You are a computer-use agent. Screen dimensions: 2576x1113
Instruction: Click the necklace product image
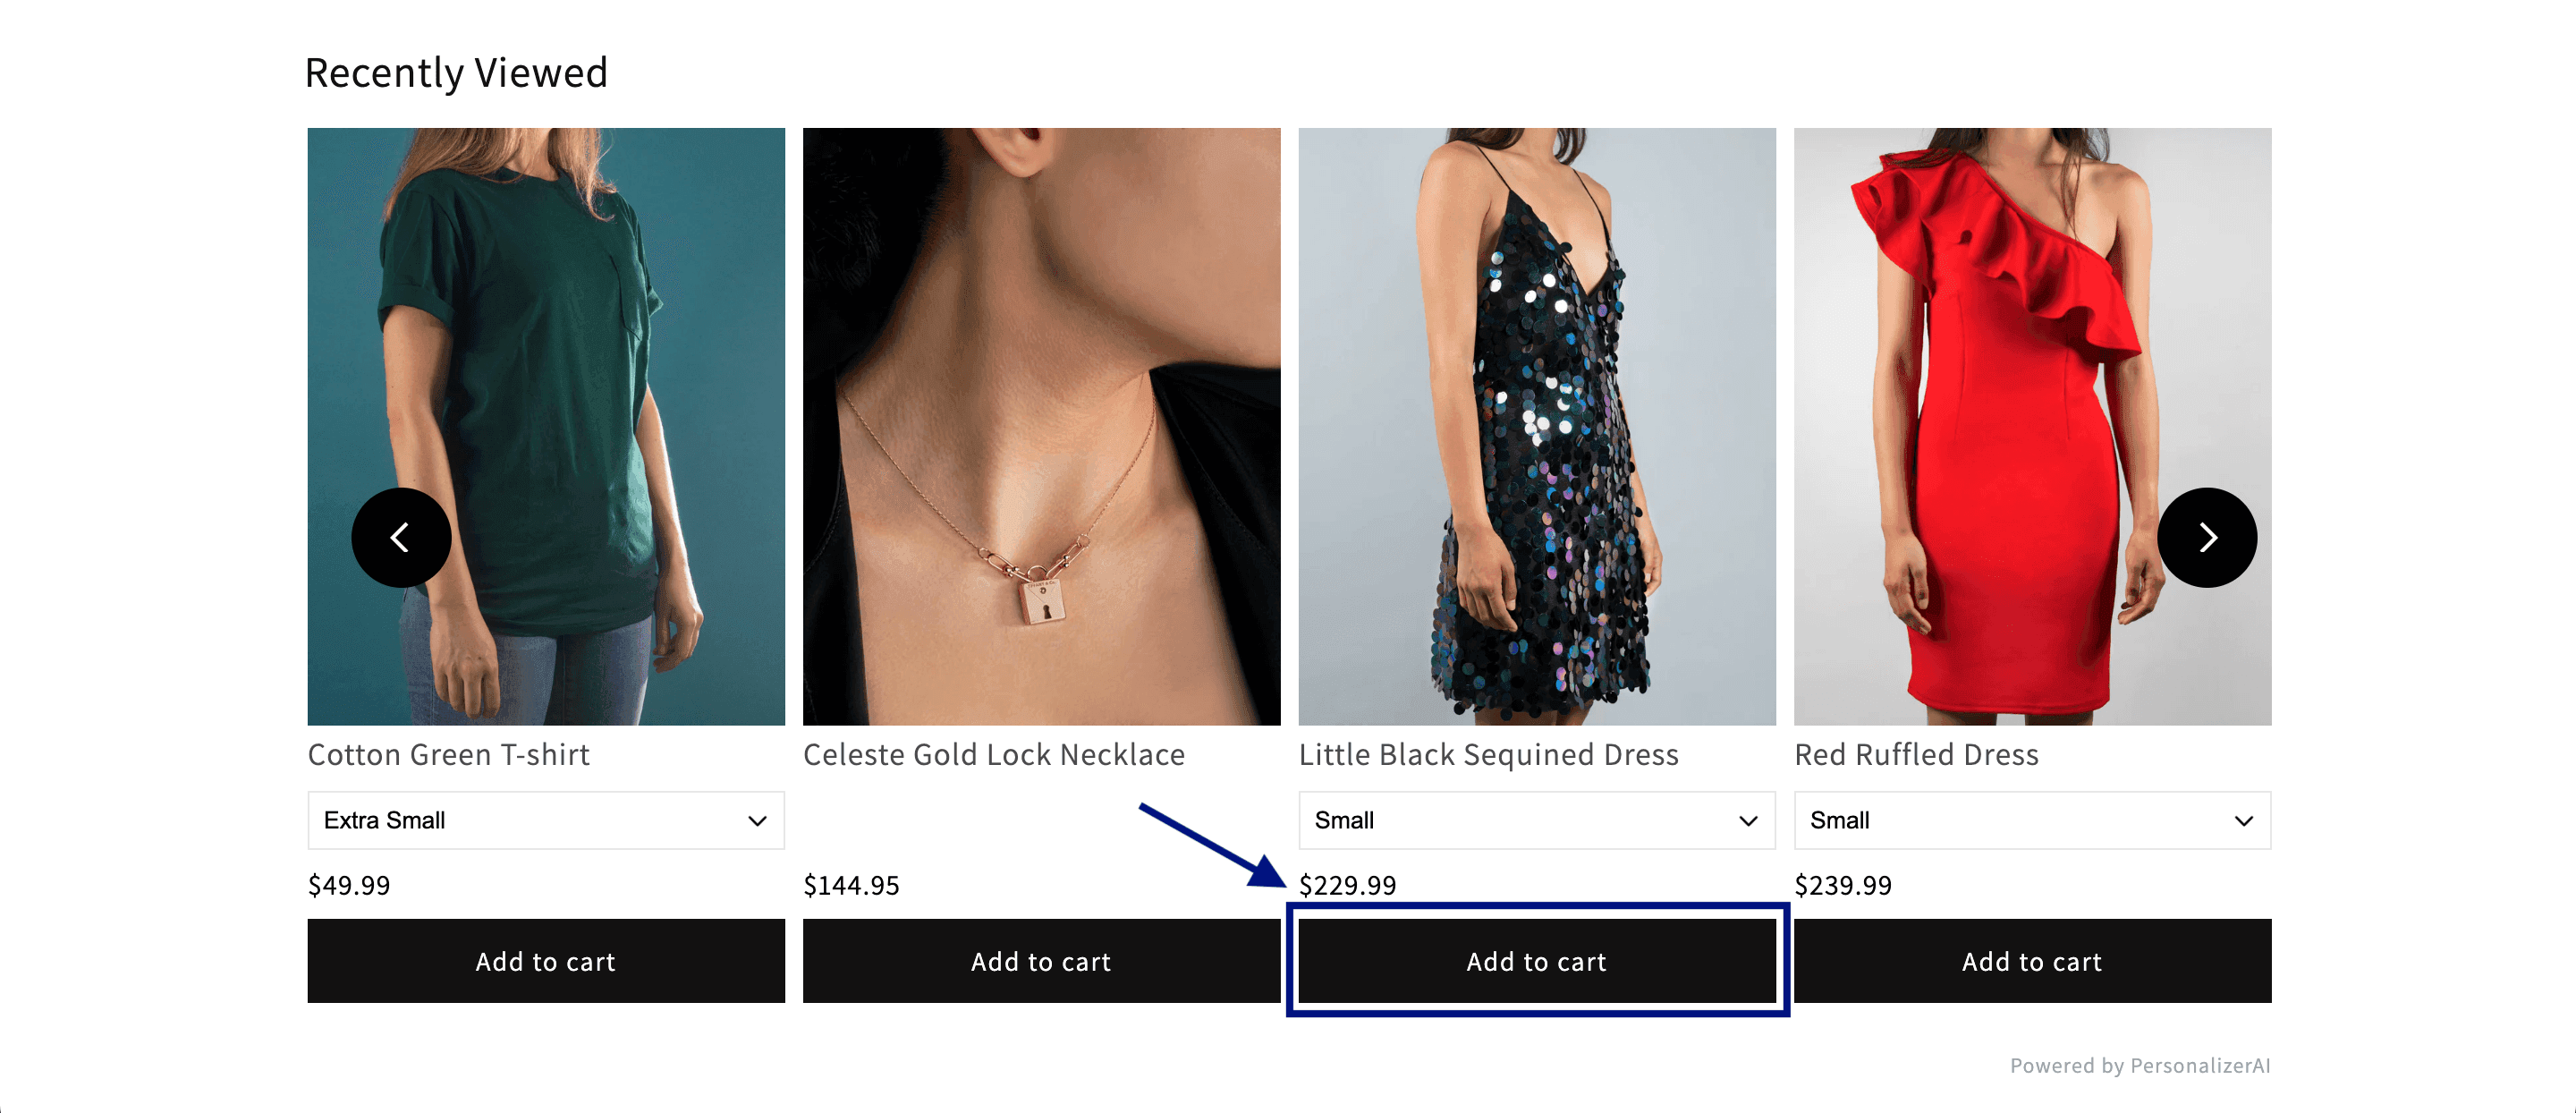click(x=1041, y=425)
